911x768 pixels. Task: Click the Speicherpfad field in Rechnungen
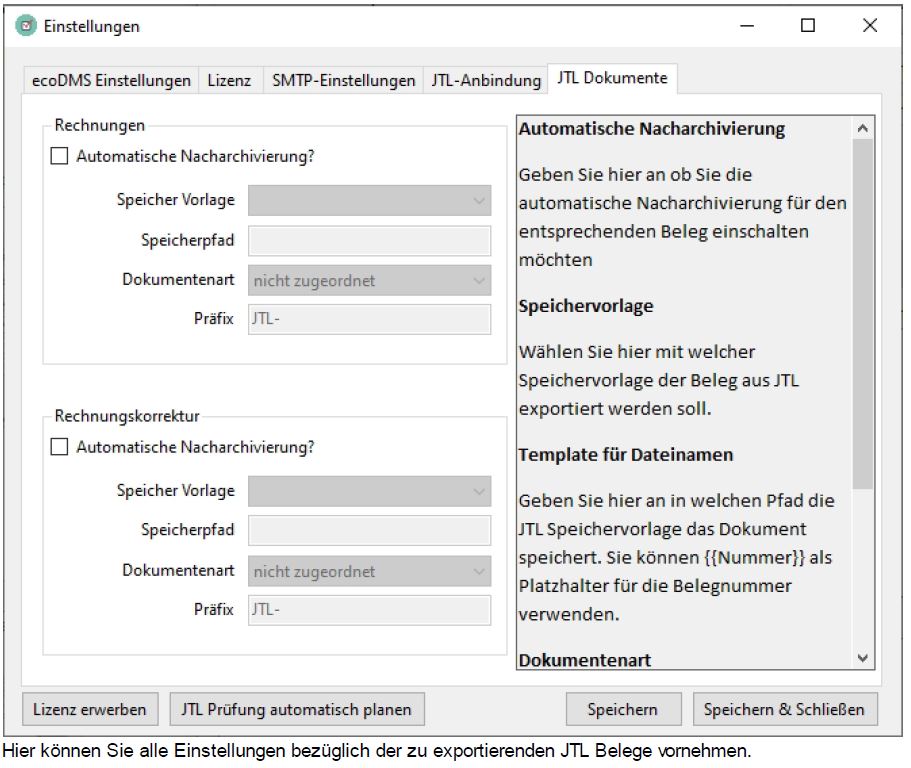click(x=370, y=241)
